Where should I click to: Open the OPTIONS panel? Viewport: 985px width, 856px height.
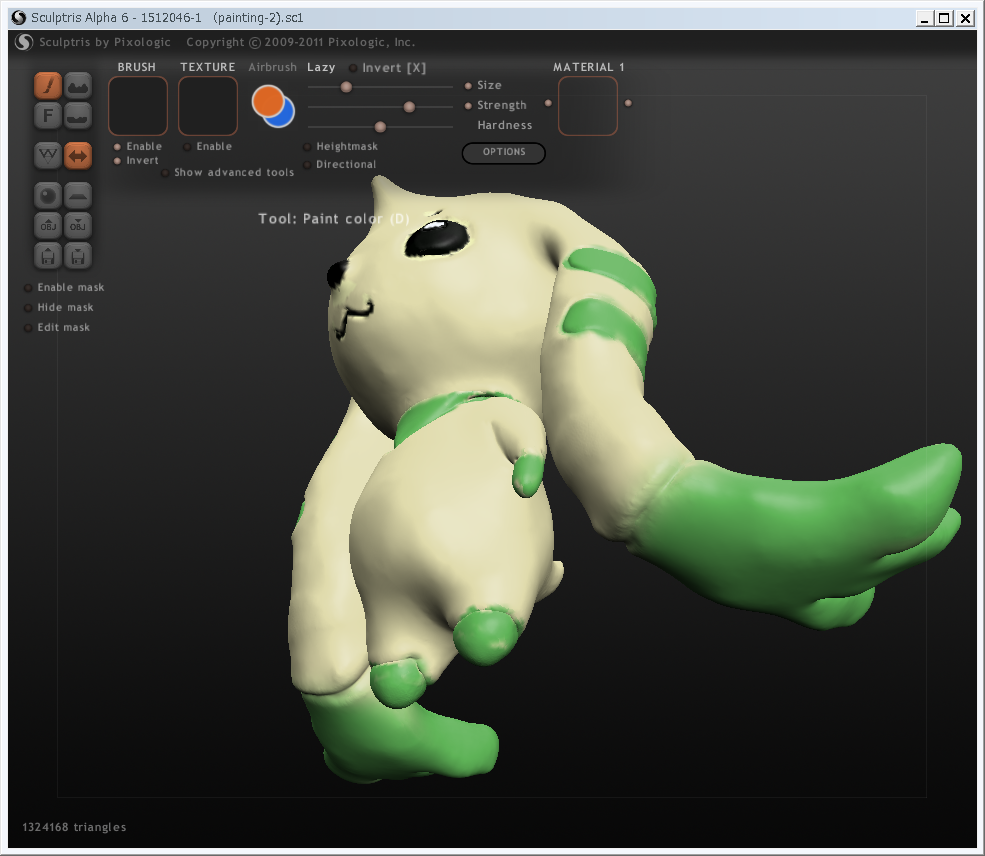tap(504, 153)
